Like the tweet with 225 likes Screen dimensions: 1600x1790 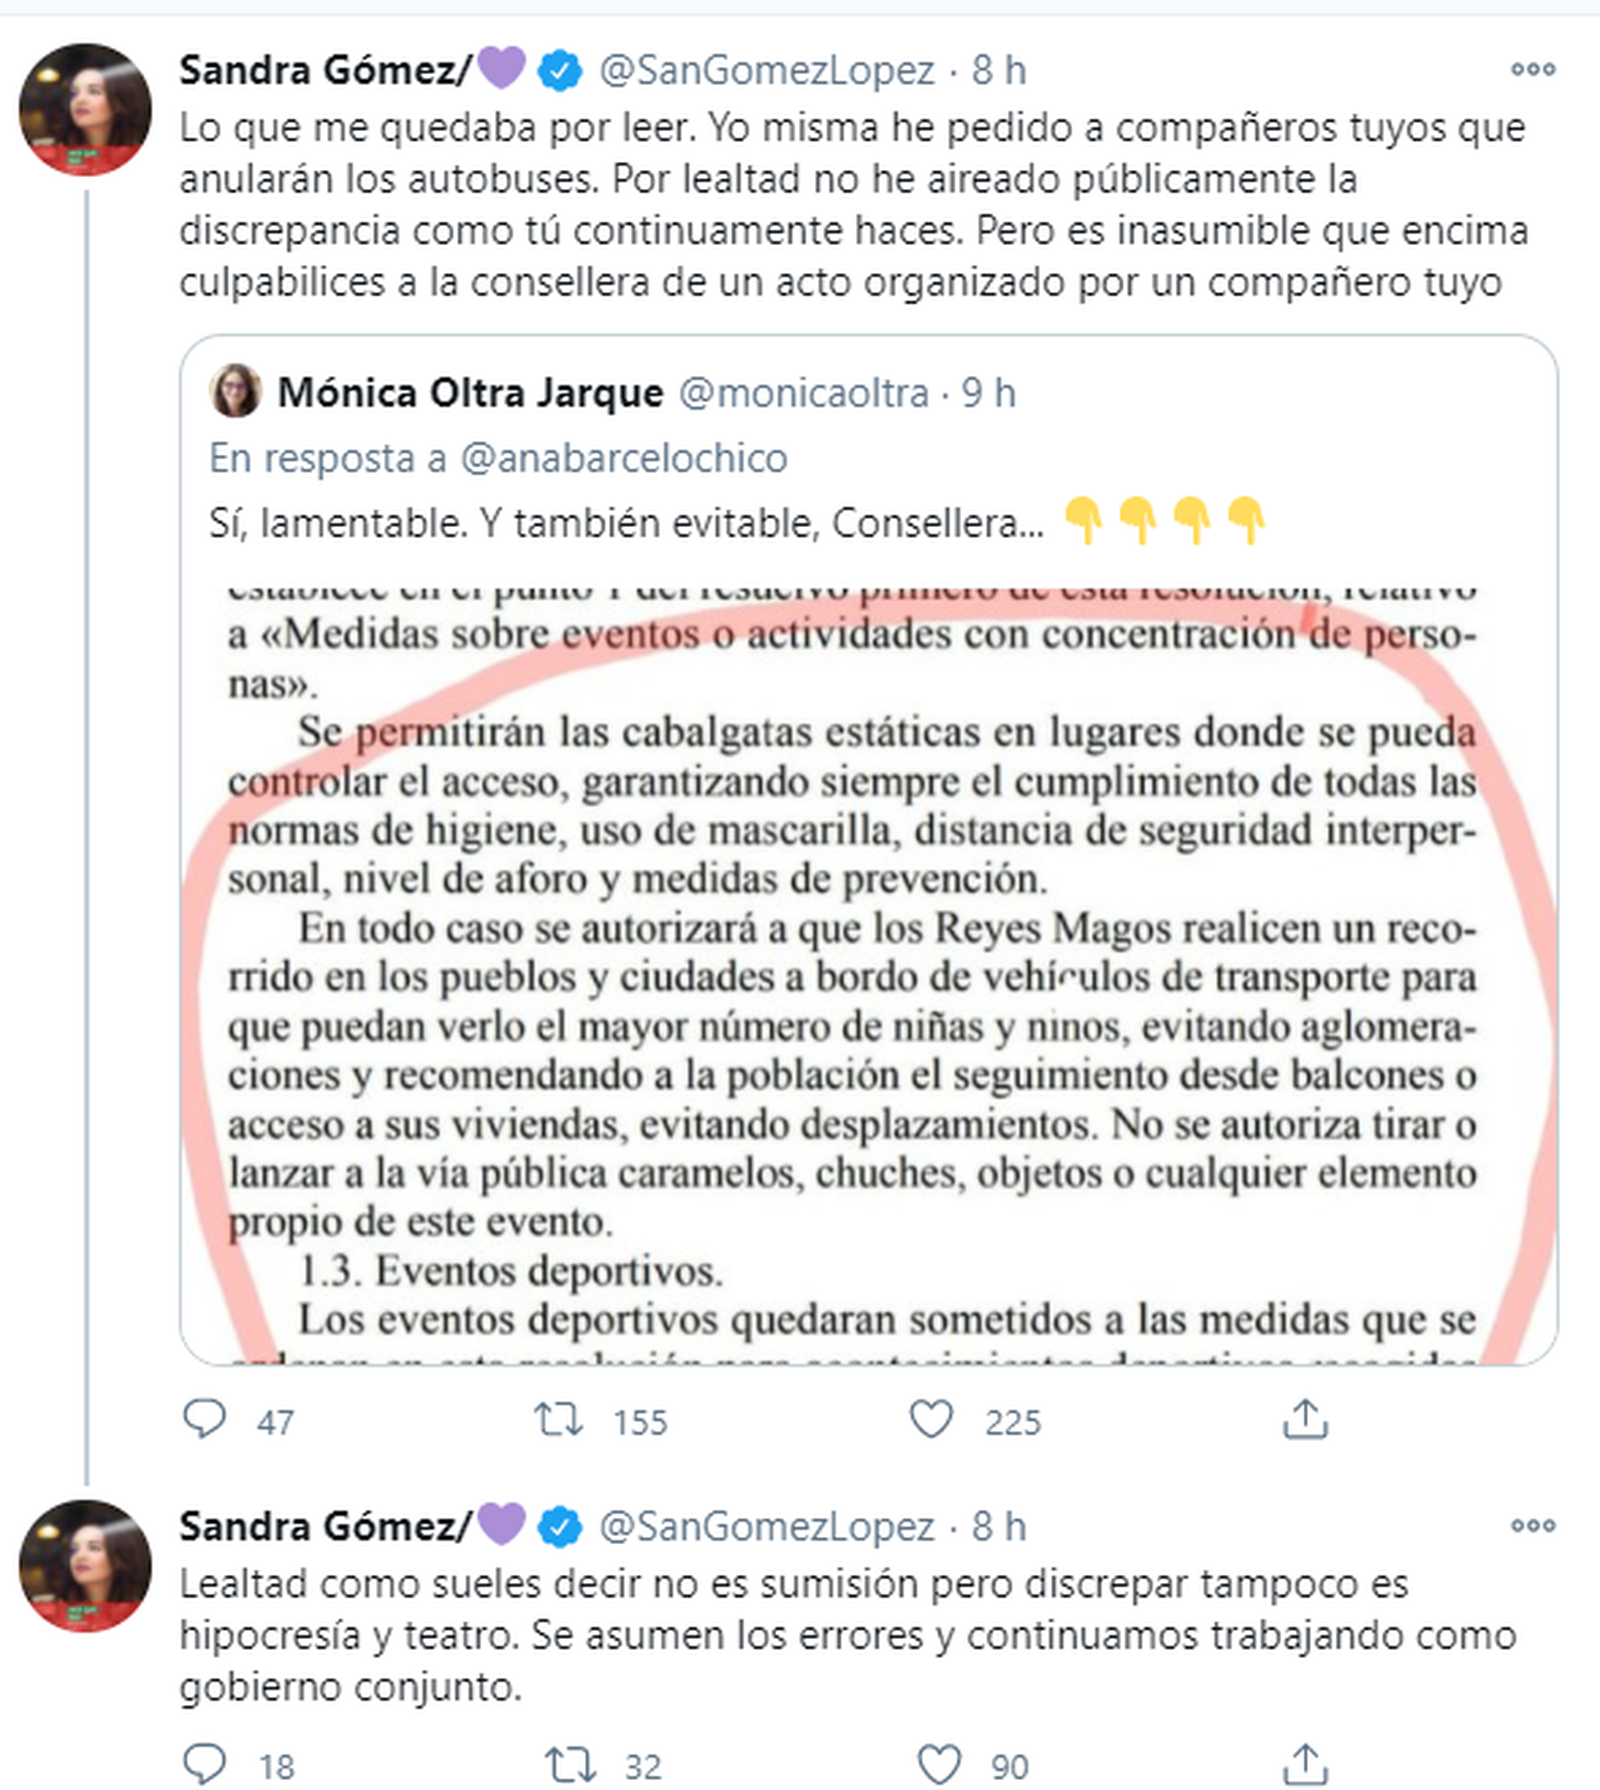click(x=931, y=1419)
